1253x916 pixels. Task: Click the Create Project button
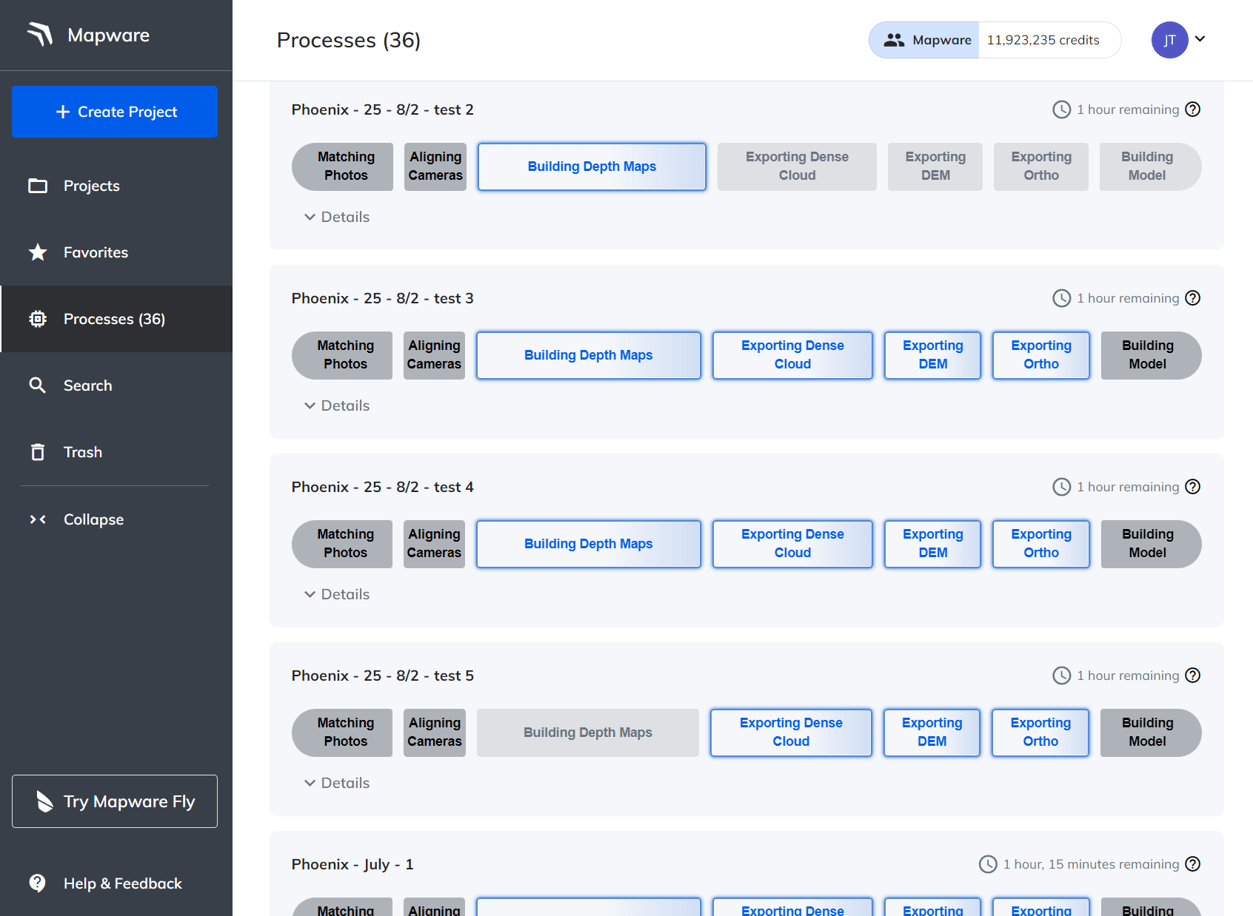(x=115, y=112)
